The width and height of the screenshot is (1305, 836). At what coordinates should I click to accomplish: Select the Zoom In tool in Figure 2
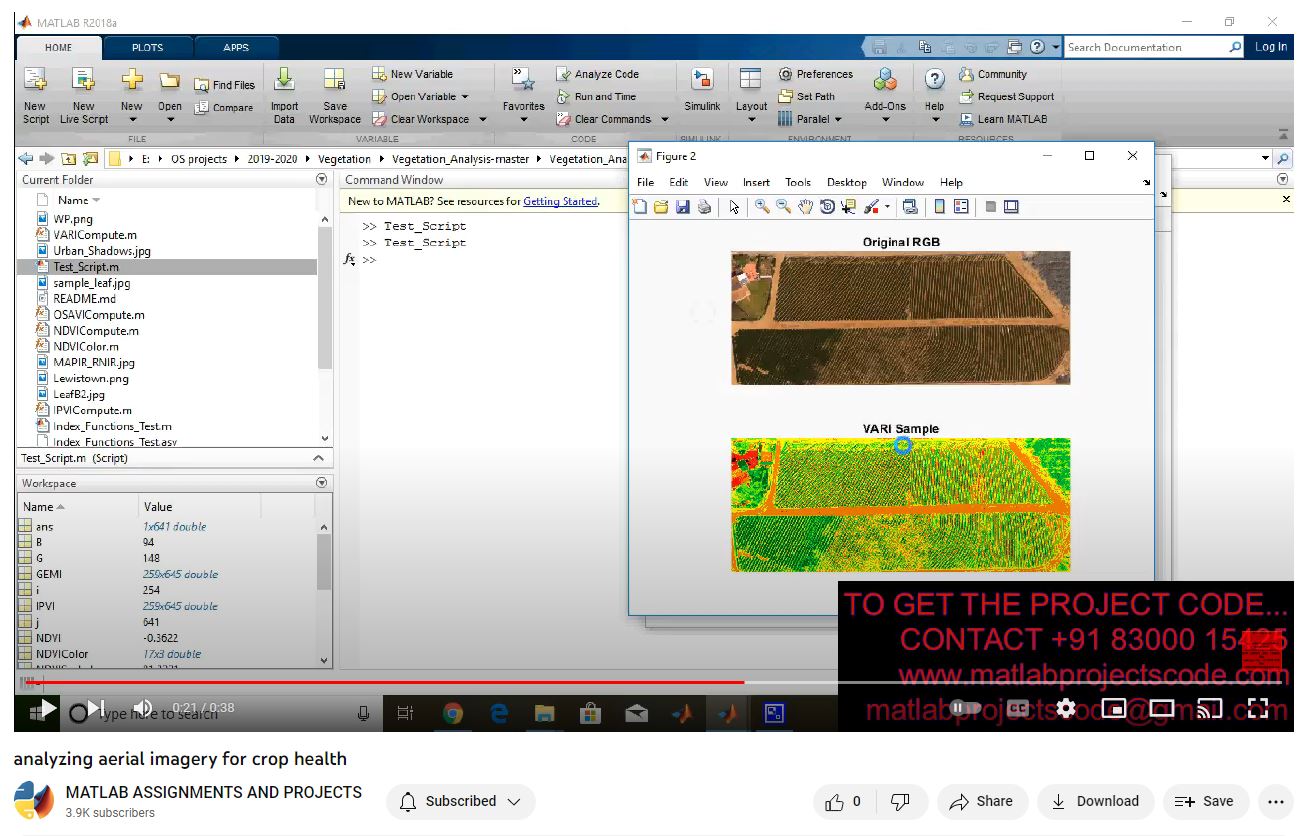click(x=762, y=207)
